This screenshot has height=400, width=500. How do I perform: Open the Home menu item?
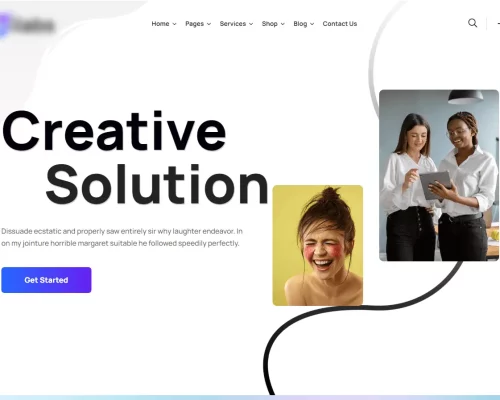(160, 24)
